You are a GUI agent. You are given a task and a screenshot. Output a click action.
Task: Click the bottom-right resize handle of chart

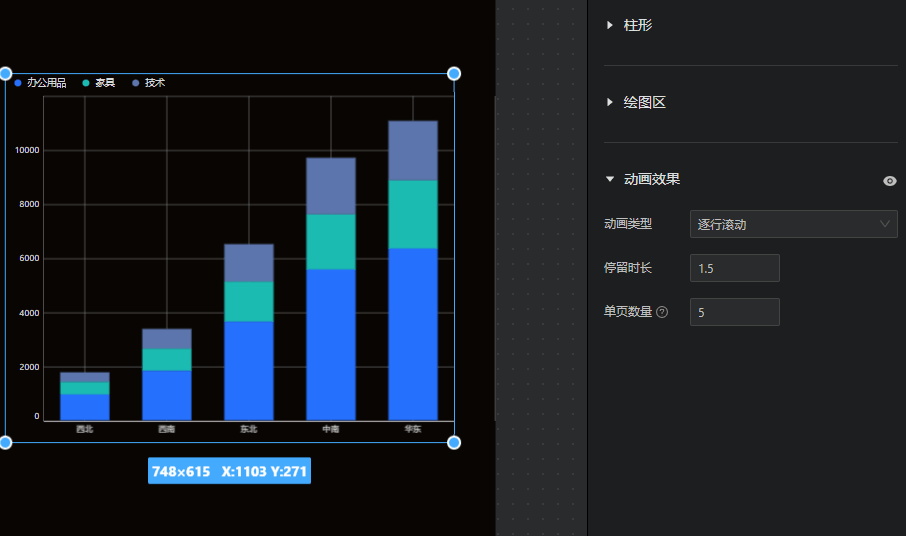click(454, 442)
